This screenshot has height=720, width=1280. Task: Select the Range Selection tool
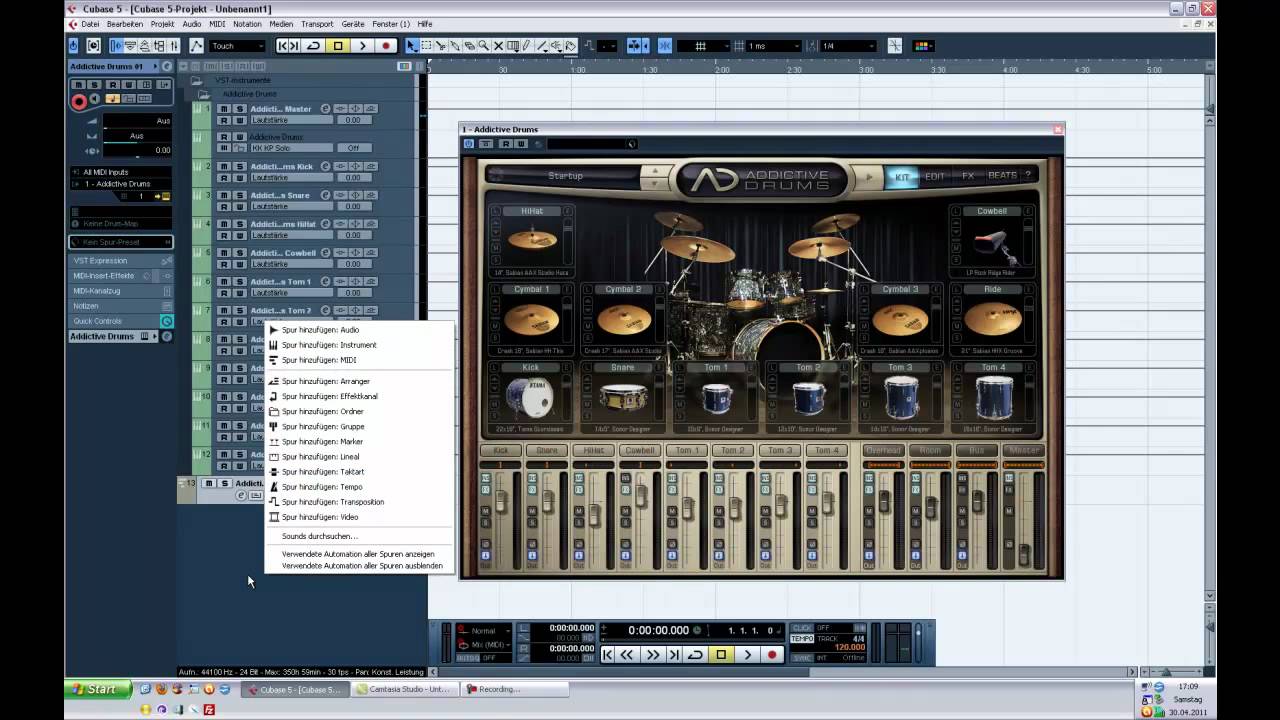[x=426, y=46]
